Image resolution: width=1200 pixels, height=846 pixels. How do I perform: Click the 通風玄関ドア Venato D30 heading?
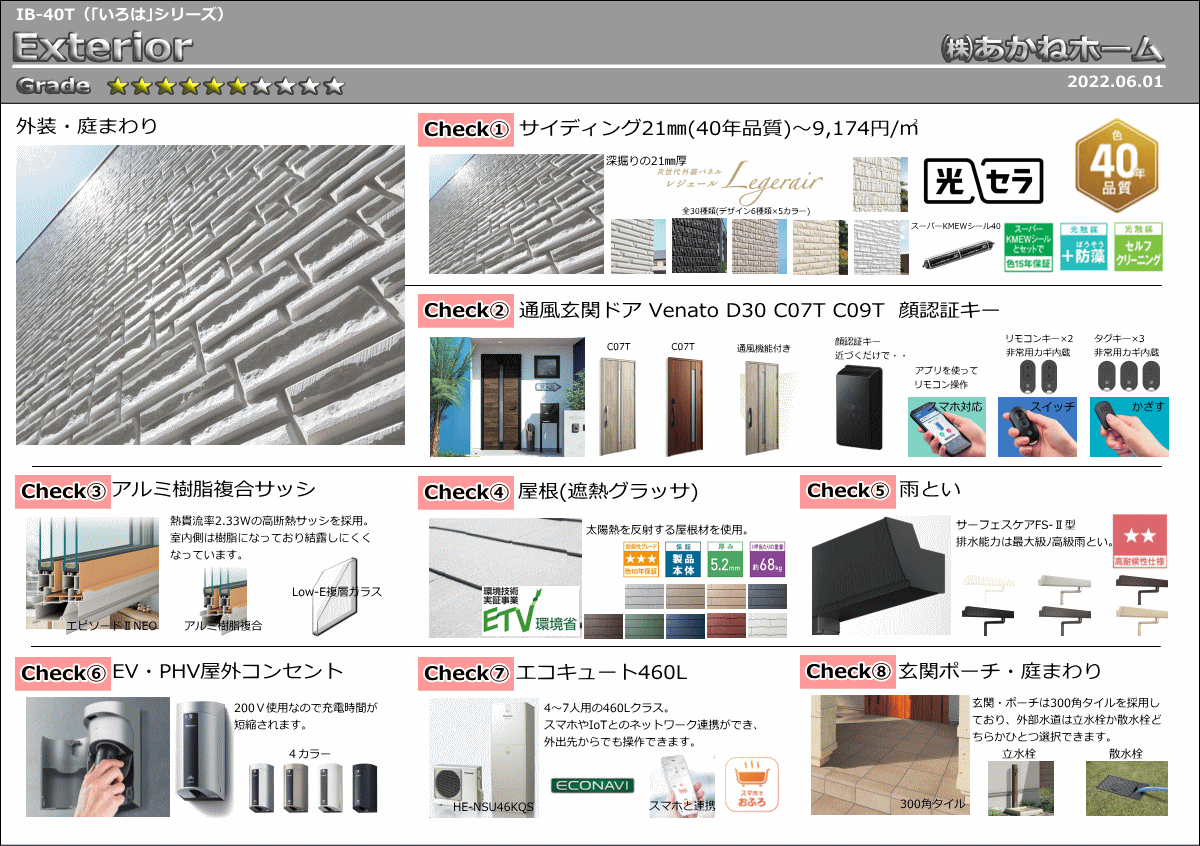pyautogui.click(x=759, y=311)
